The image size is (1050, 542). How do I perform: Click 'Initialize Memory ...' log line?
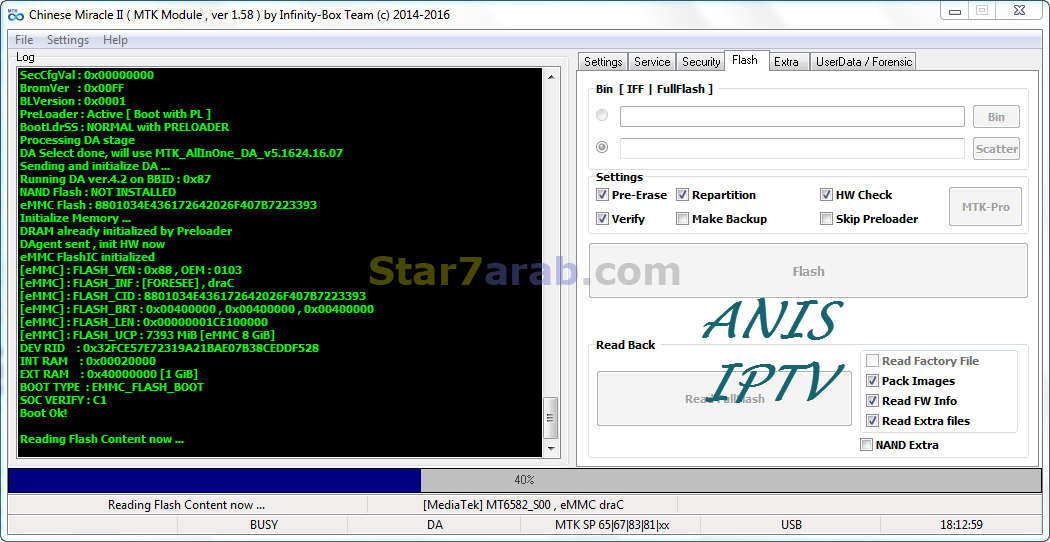pos(75,218)
